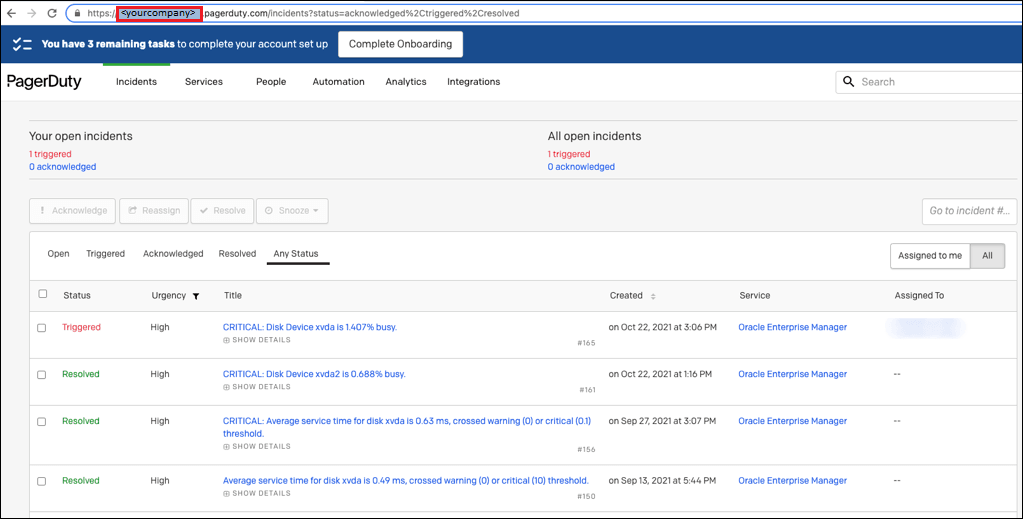1023x519 pixels.
Task: Open the 1 triggered link under All open incidents
Action: pyautogui.click(x=569, y=154)
